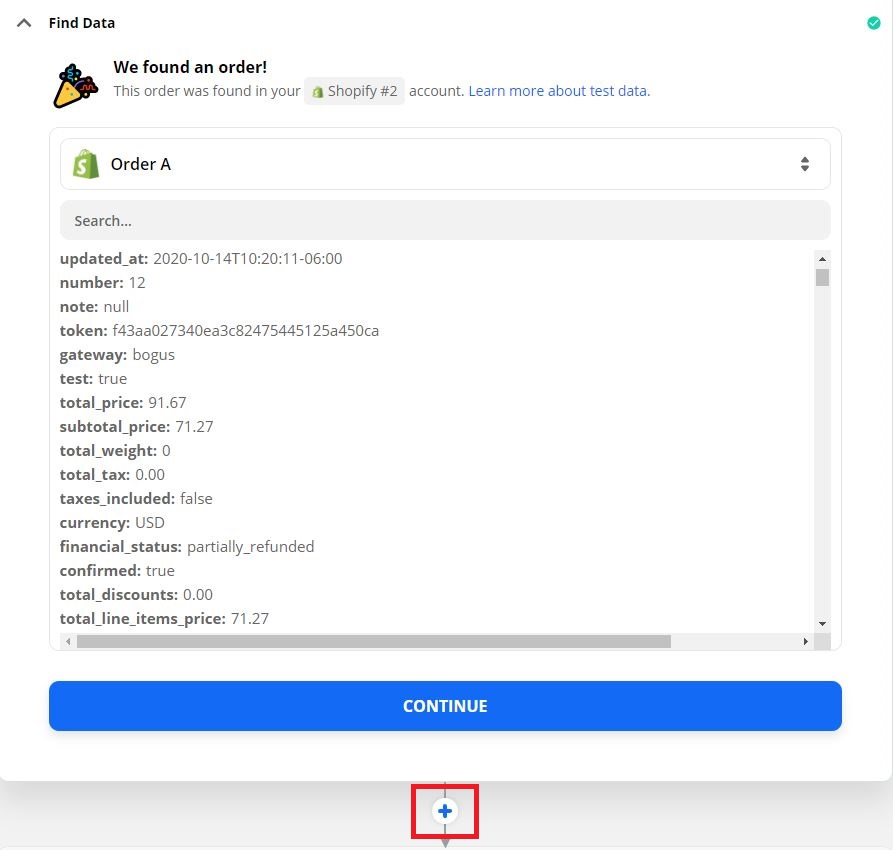Click the vertical scrollbar thumb

(822, 277)
